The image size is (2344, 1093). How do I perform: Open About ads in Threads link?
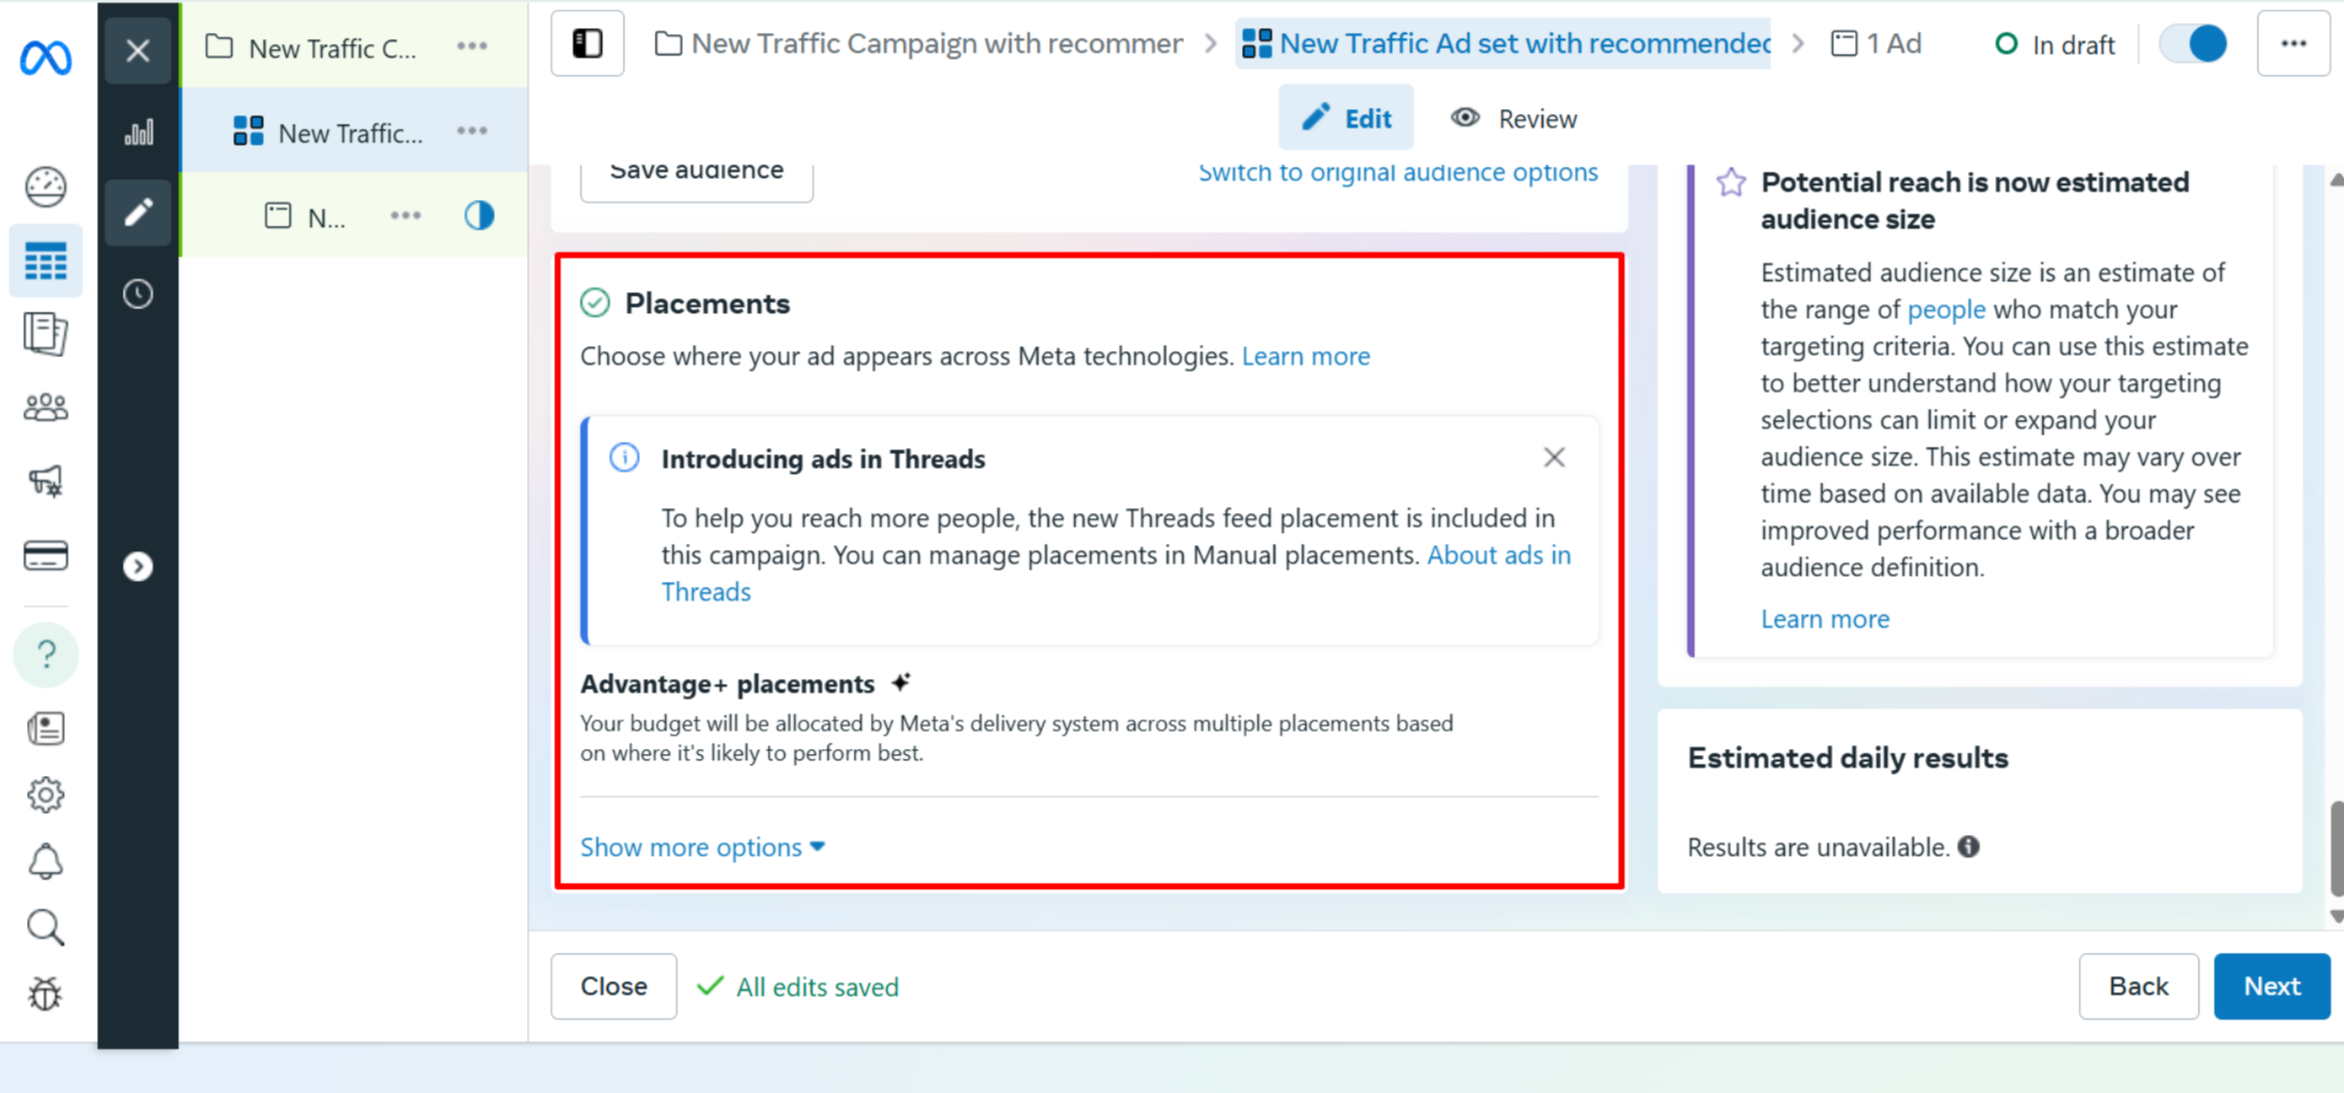(x=1498, y=555)
